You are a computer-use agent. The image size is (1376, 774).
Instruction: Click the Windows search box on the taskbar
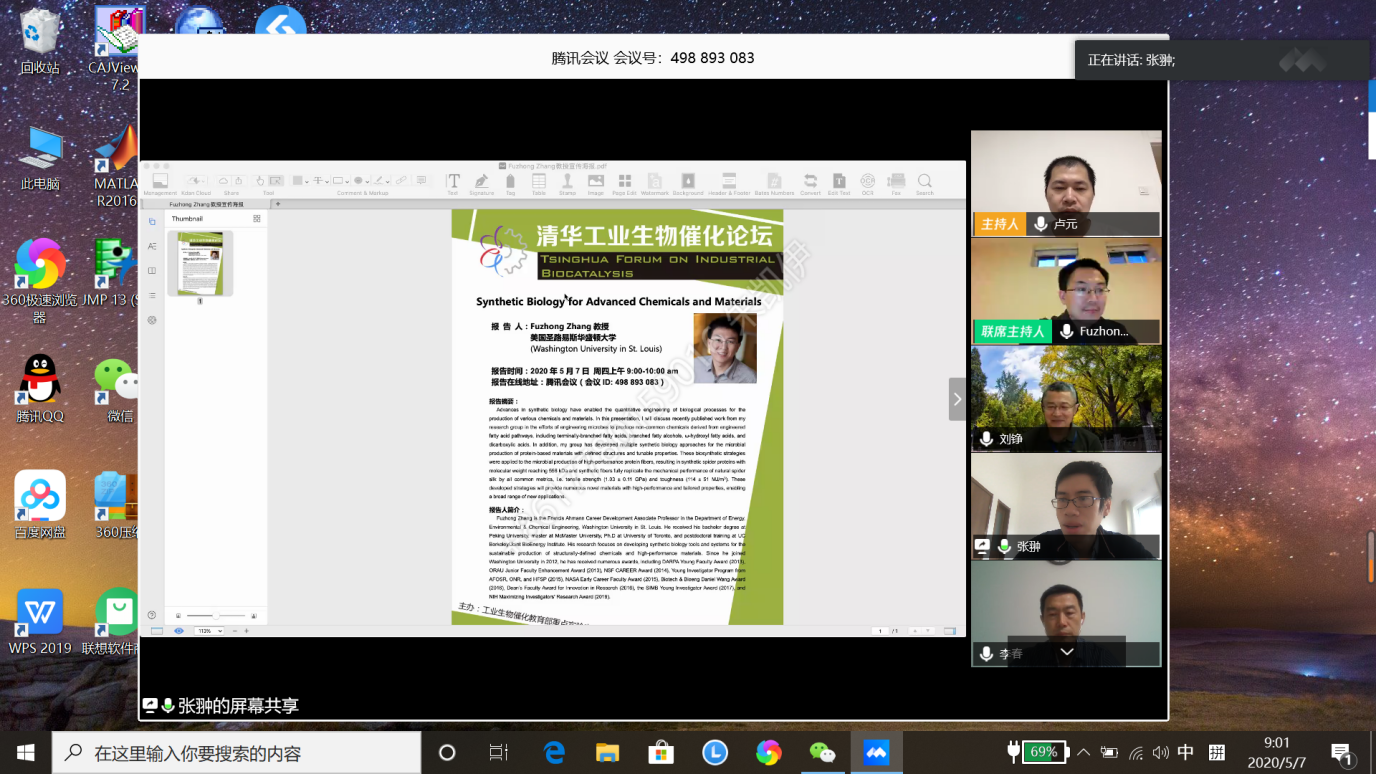point(236,752)
